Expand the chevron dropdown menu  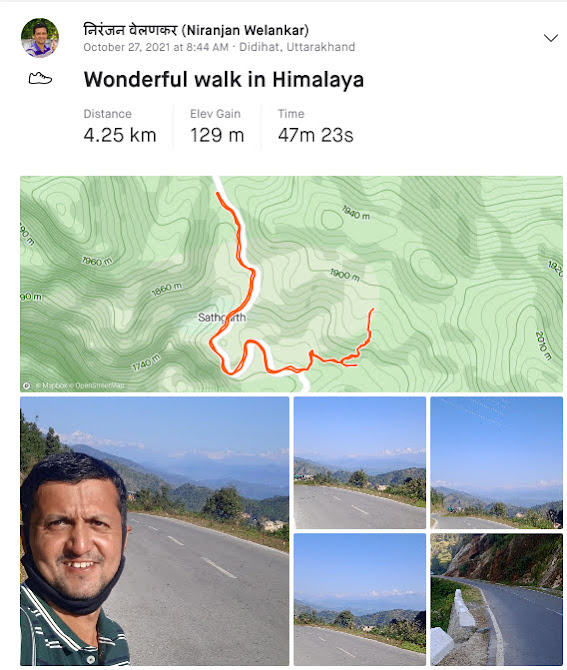tap(551, 38)
